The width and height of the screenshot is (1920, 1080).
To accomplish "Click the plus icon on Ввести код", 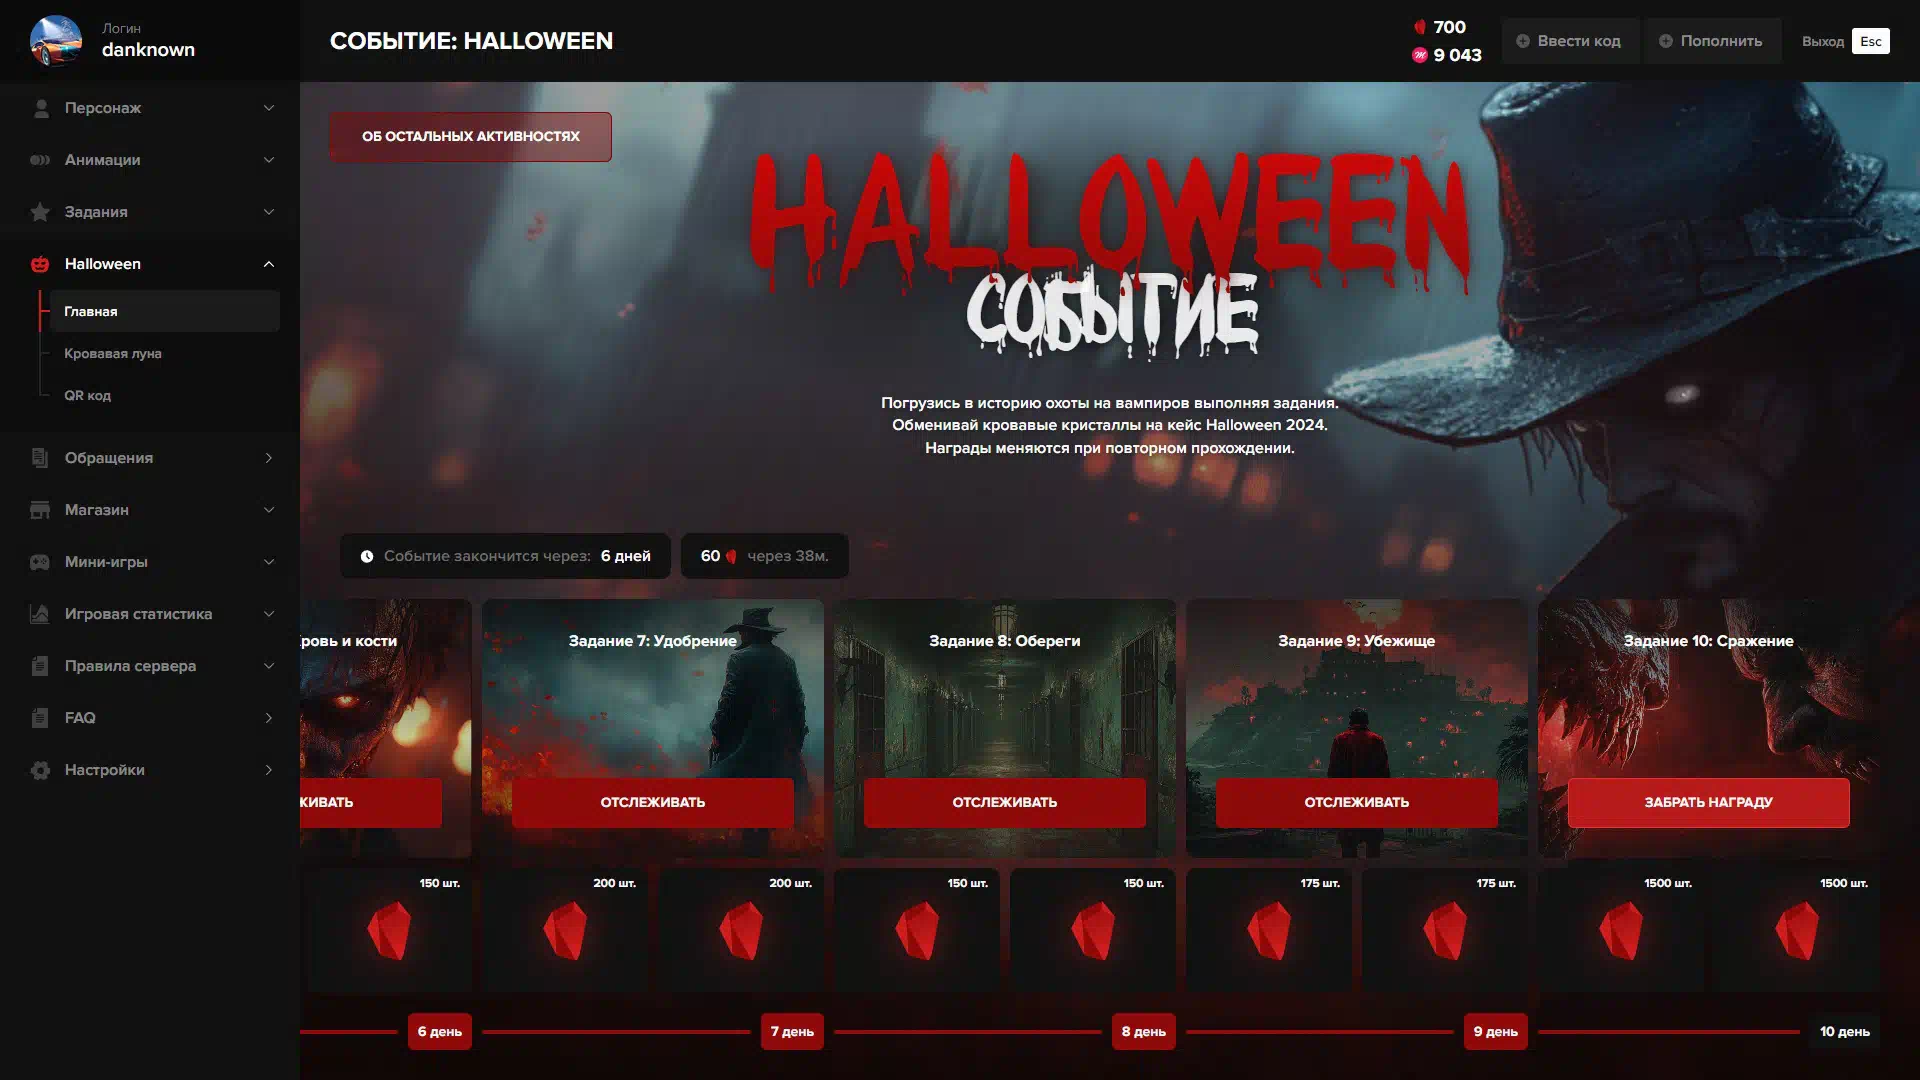I will tap(1523, 41).
